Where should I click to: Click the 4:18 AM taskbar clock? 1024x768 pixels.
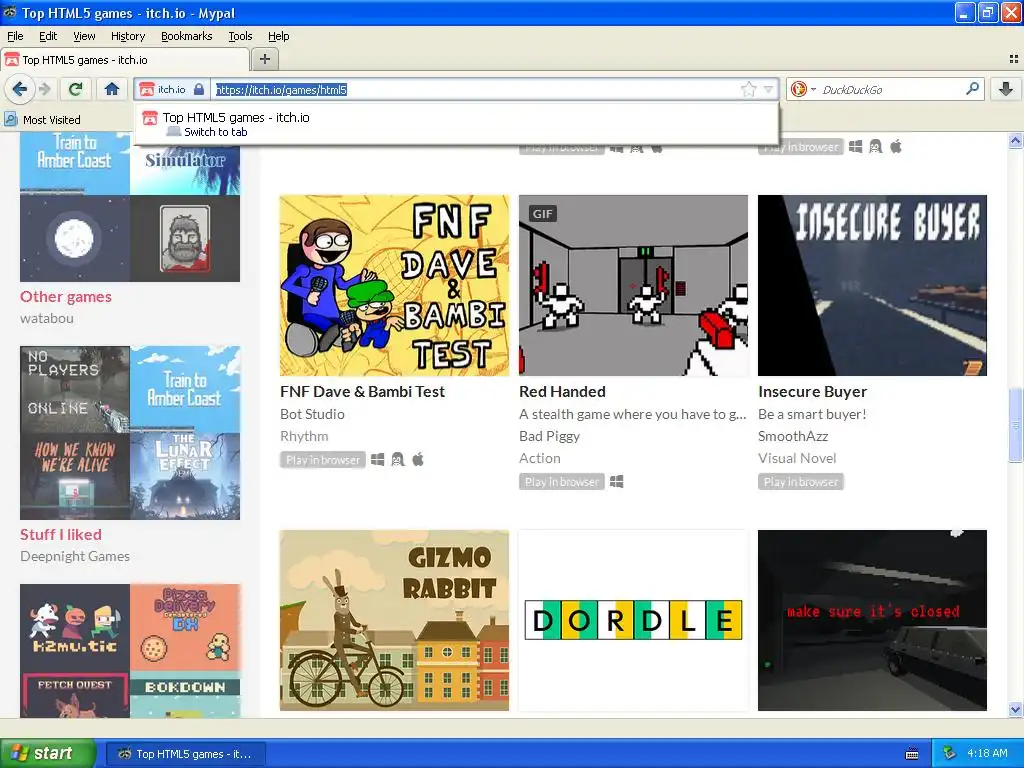[987, 753]
